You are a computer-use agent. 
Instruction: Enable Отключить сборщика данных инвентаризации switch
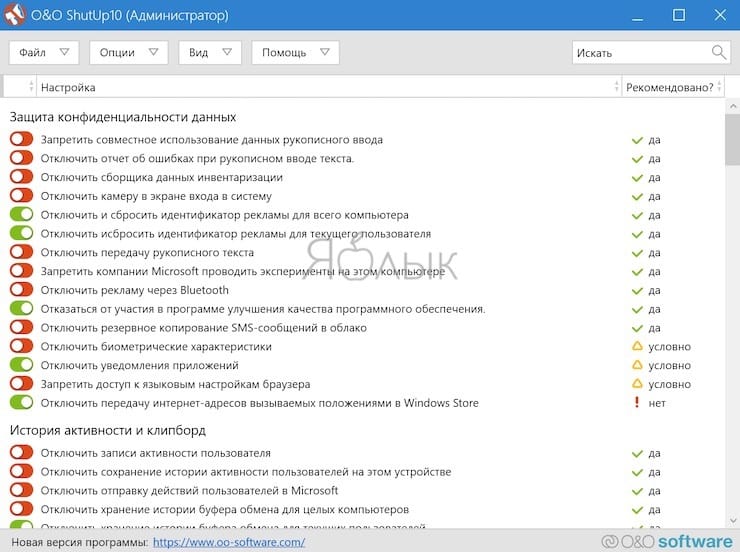(21, 177)
